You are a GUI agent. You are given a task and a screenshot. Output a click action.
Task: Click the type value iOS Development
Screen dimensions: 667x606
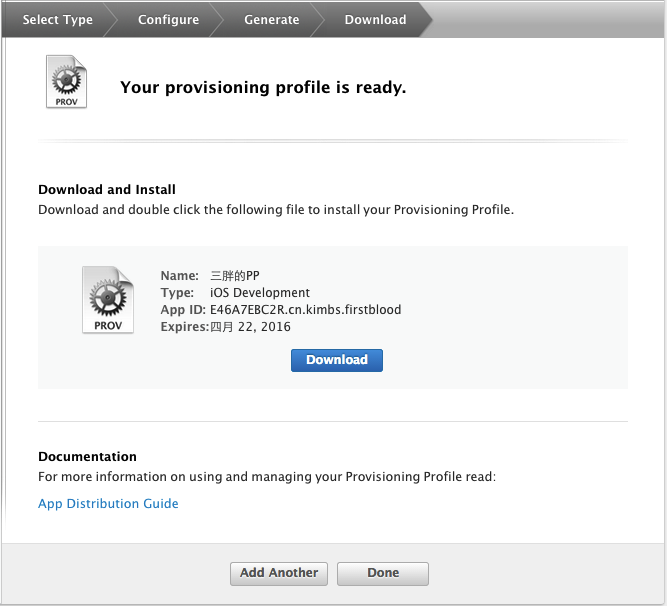point(259,293)
